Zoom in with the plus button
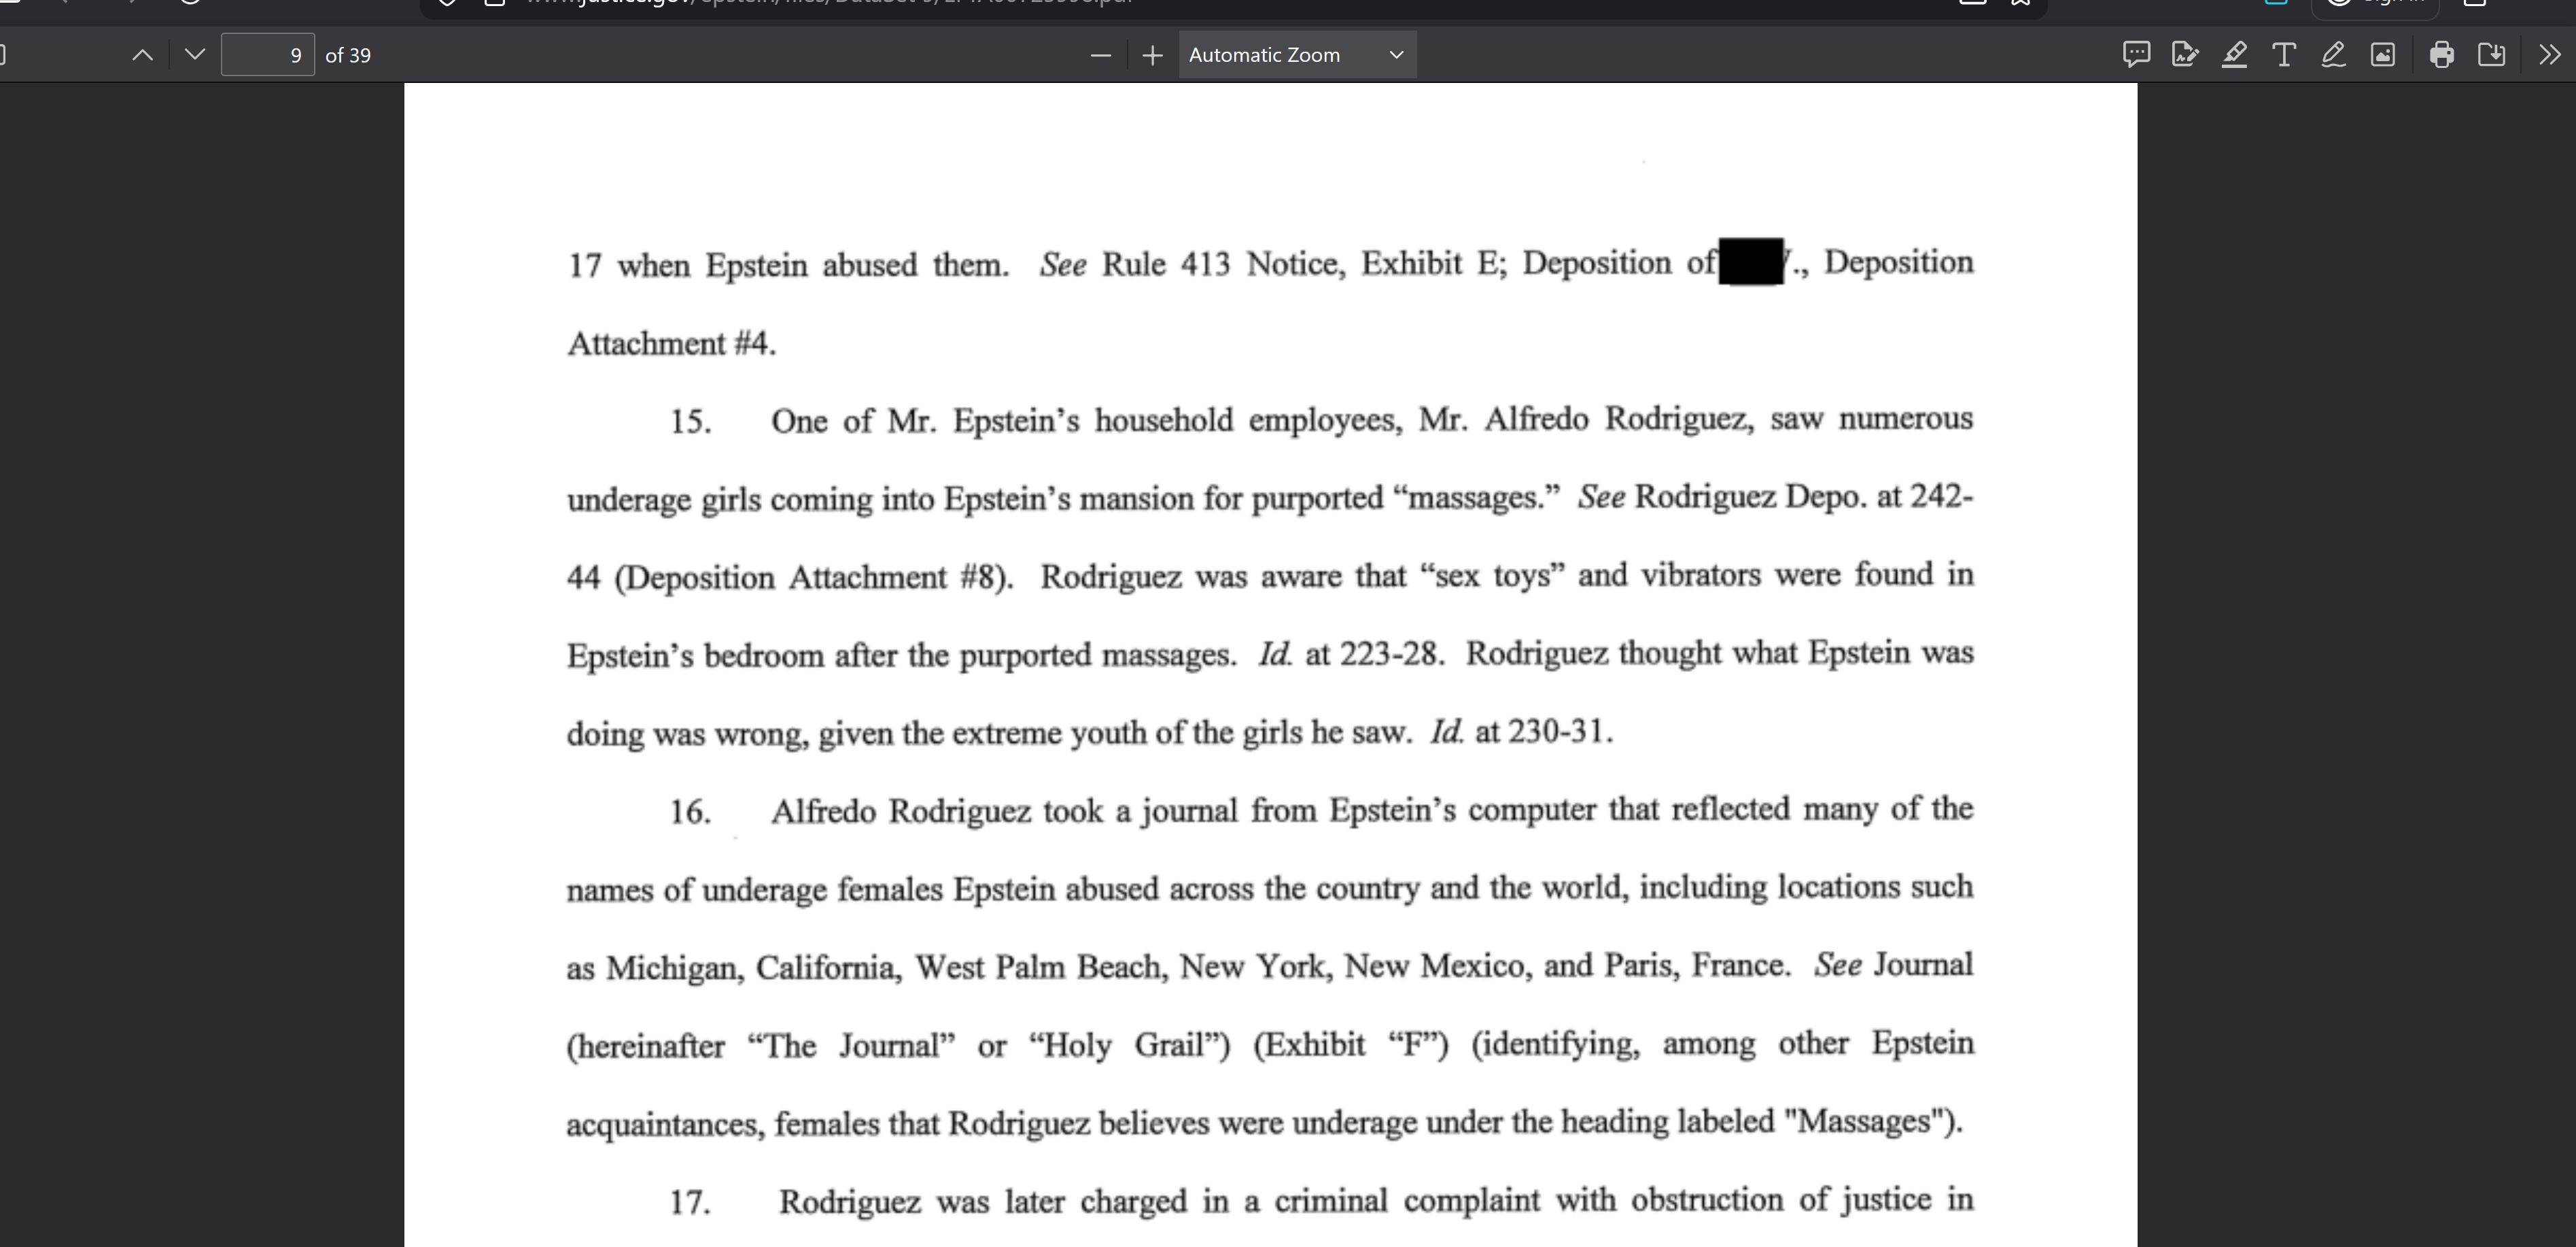This screenshot has height=1247, width=2576. pyautogui.click(x=1152, y=55)
